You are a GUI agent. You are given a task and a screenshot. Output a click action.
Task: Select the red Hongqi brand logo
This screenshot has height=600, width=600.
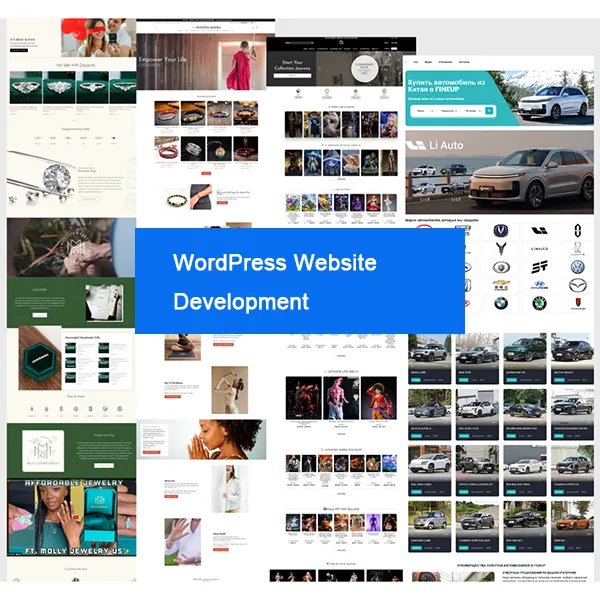click(x=577, y=304)
